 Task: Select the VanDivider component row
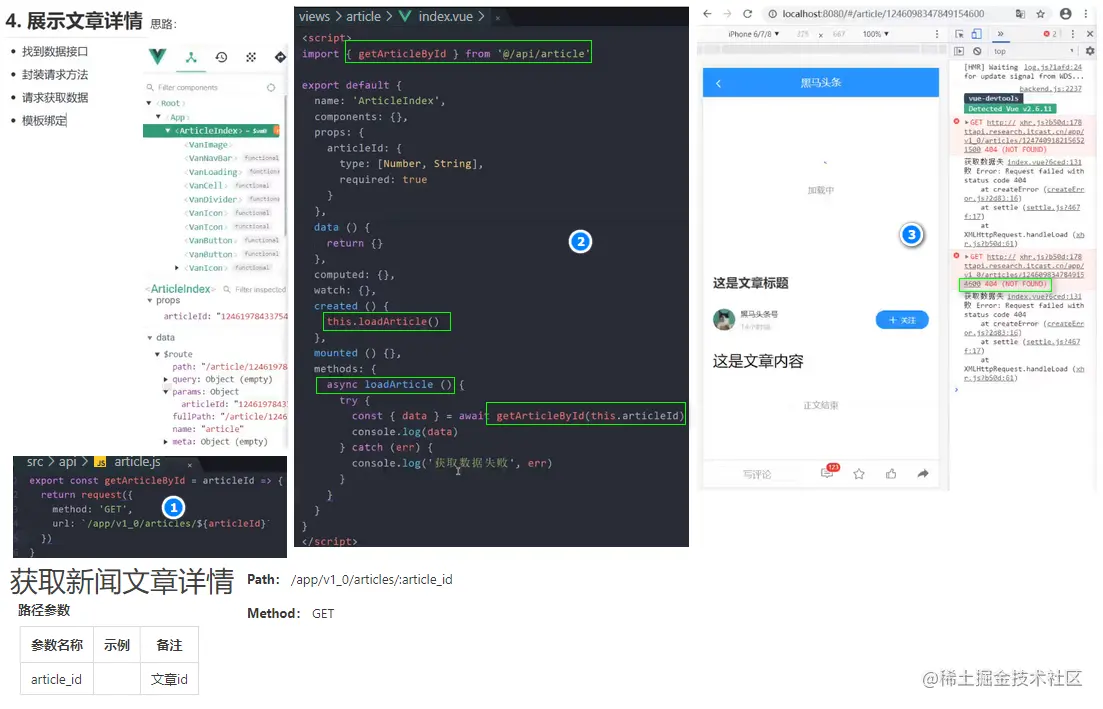click(x=232, y=199)
